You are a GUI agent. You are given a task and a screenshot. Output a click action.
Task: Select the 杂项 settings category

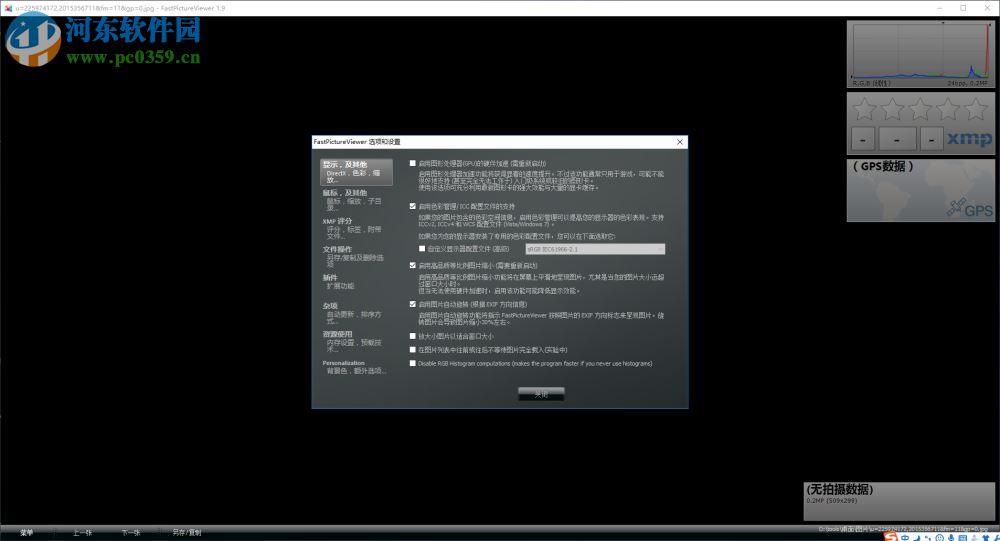tap(356, 313)
